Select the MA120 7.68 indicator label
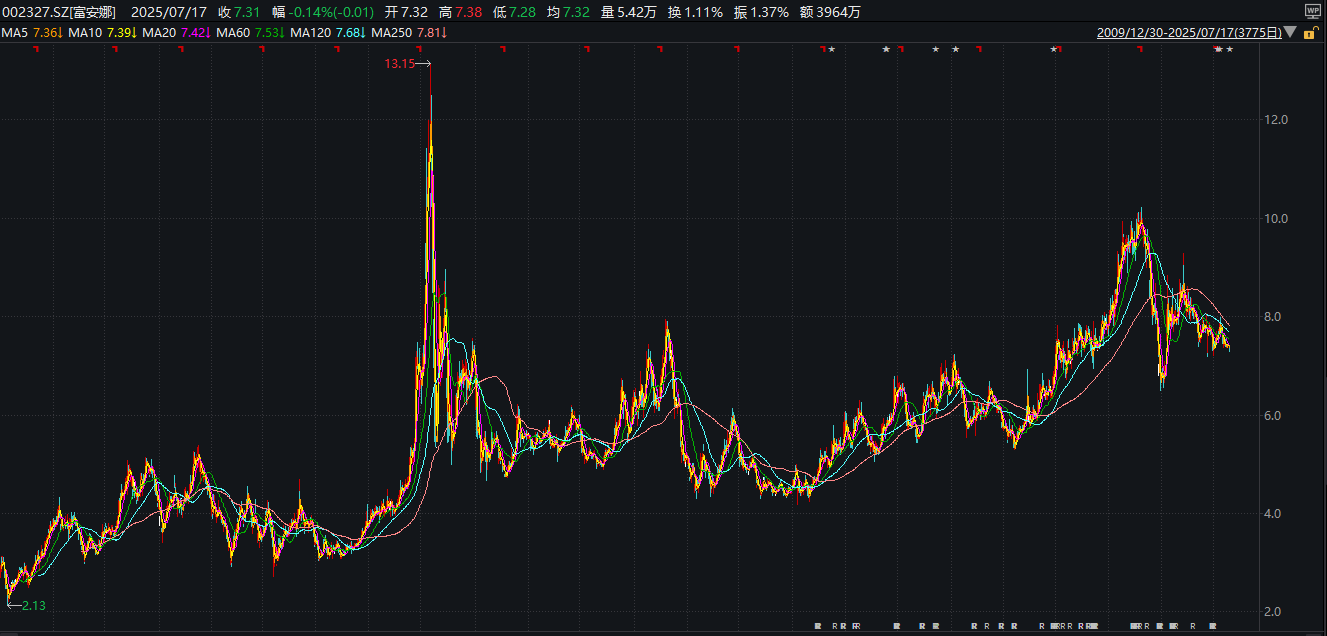The height and width of the screenshot is (636, 1327). click(328, 33)
